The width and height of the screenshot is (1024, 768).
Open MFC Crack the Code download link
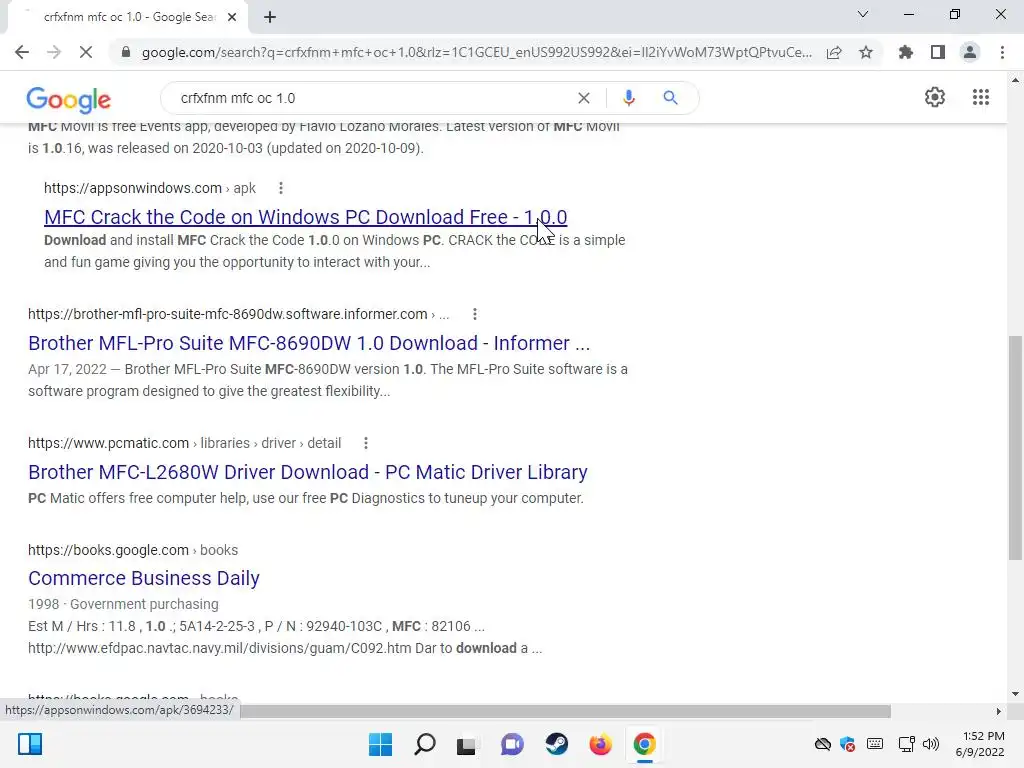click(x=306, y=217)
